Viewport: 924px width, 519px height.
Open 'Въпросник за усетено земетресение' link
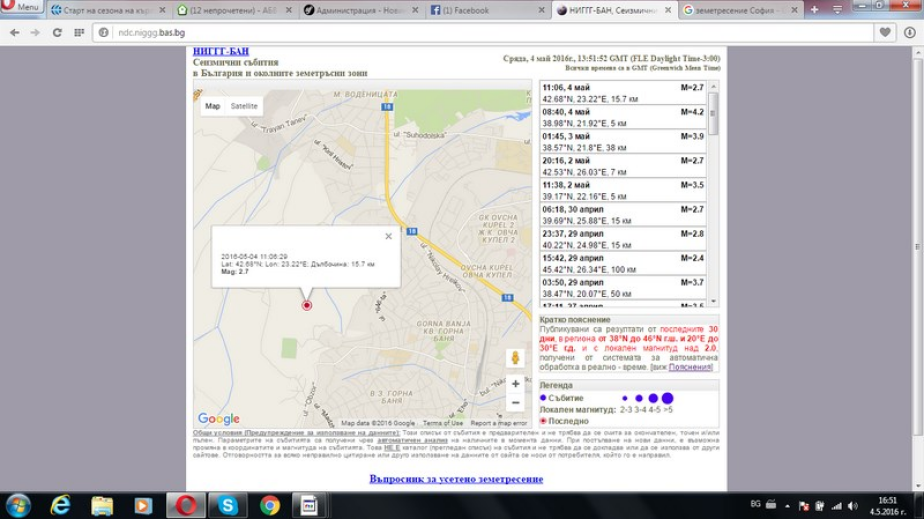coord(456,479)
